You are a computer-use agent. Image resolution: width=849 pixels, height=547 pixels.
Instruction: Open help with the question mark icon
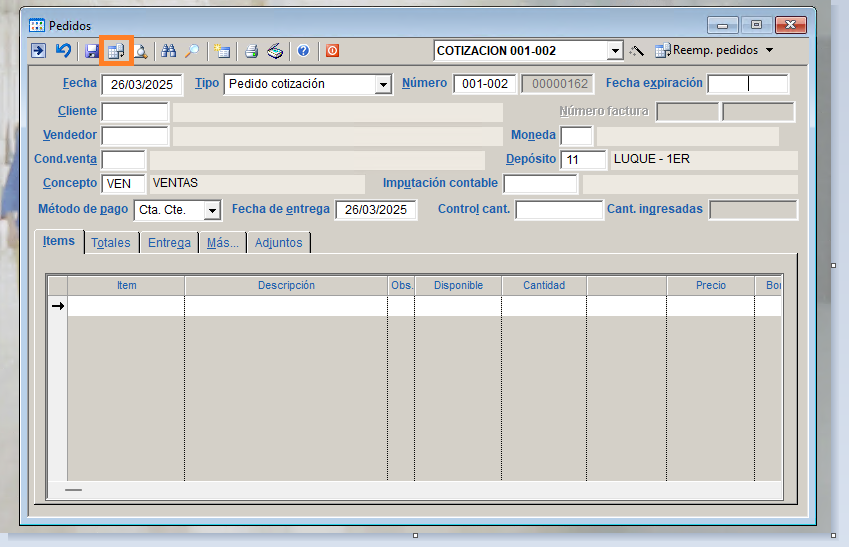click(303, 51)
